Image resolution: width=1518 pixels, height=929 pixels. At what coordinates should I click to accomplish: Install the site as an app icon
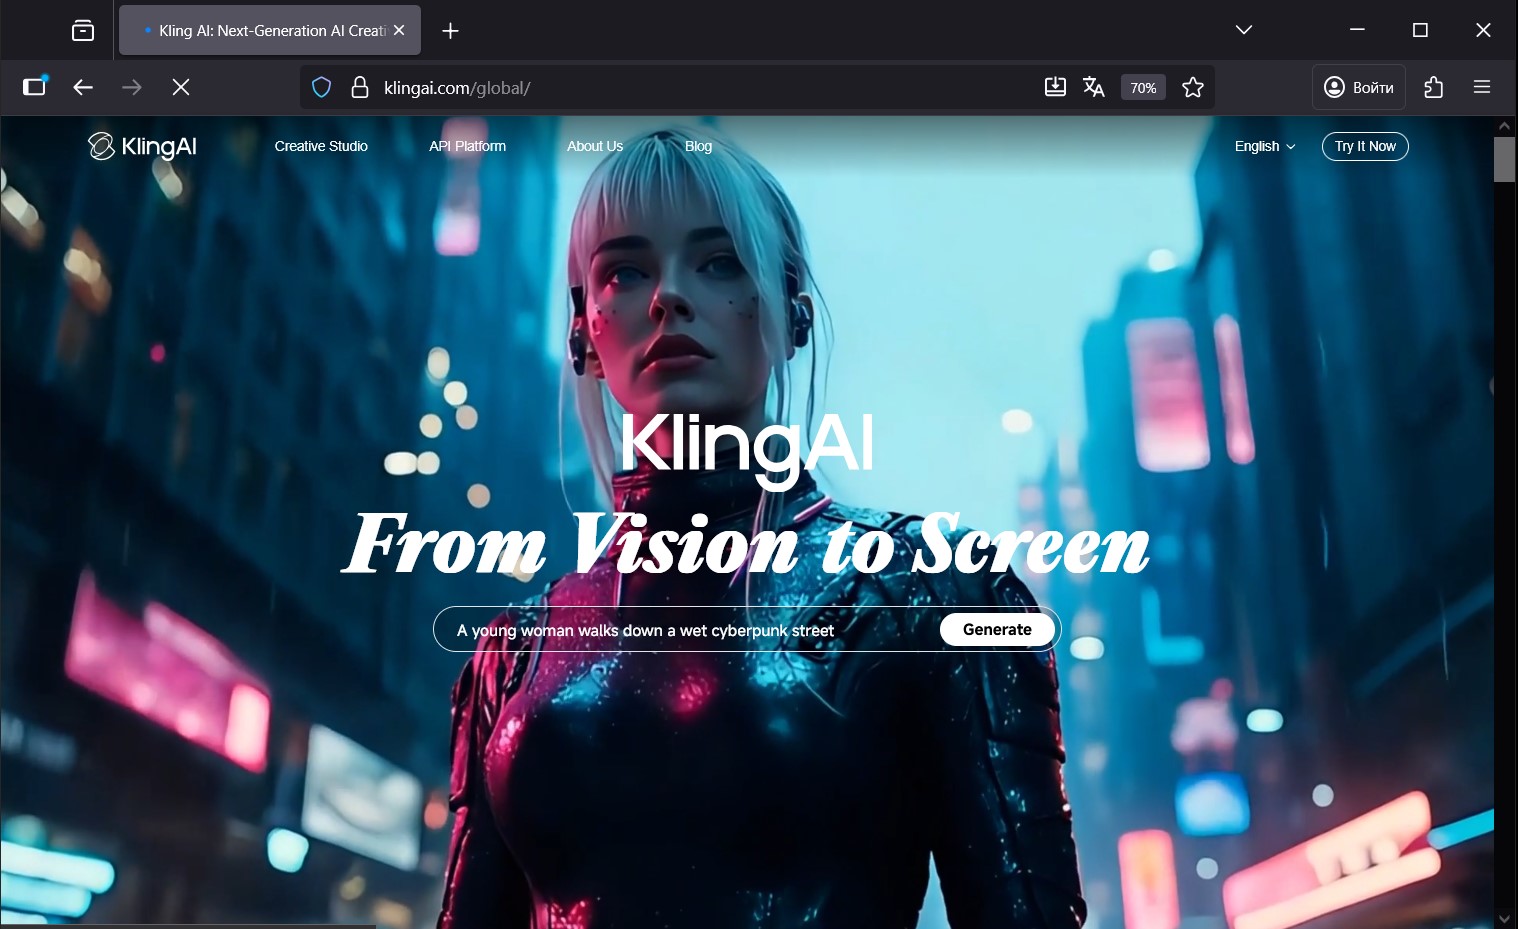(x=1055, y=87)
